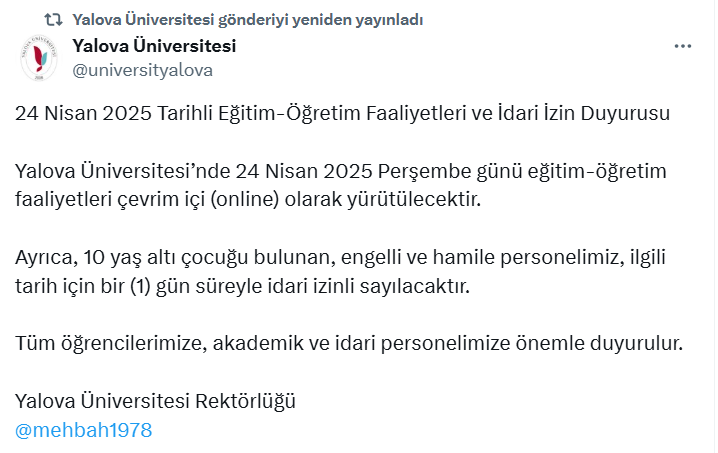Open the Yalova Üniversitesi profile avatar logo
Screen dimensions: 718x453
coord(39,58)
